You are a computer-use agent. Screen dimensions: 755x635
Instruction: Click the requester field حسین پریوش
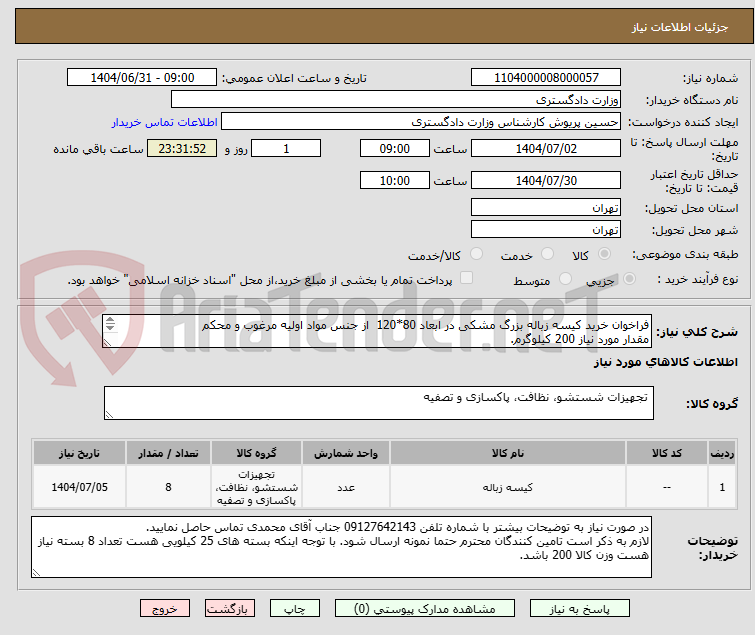(421, 122)
